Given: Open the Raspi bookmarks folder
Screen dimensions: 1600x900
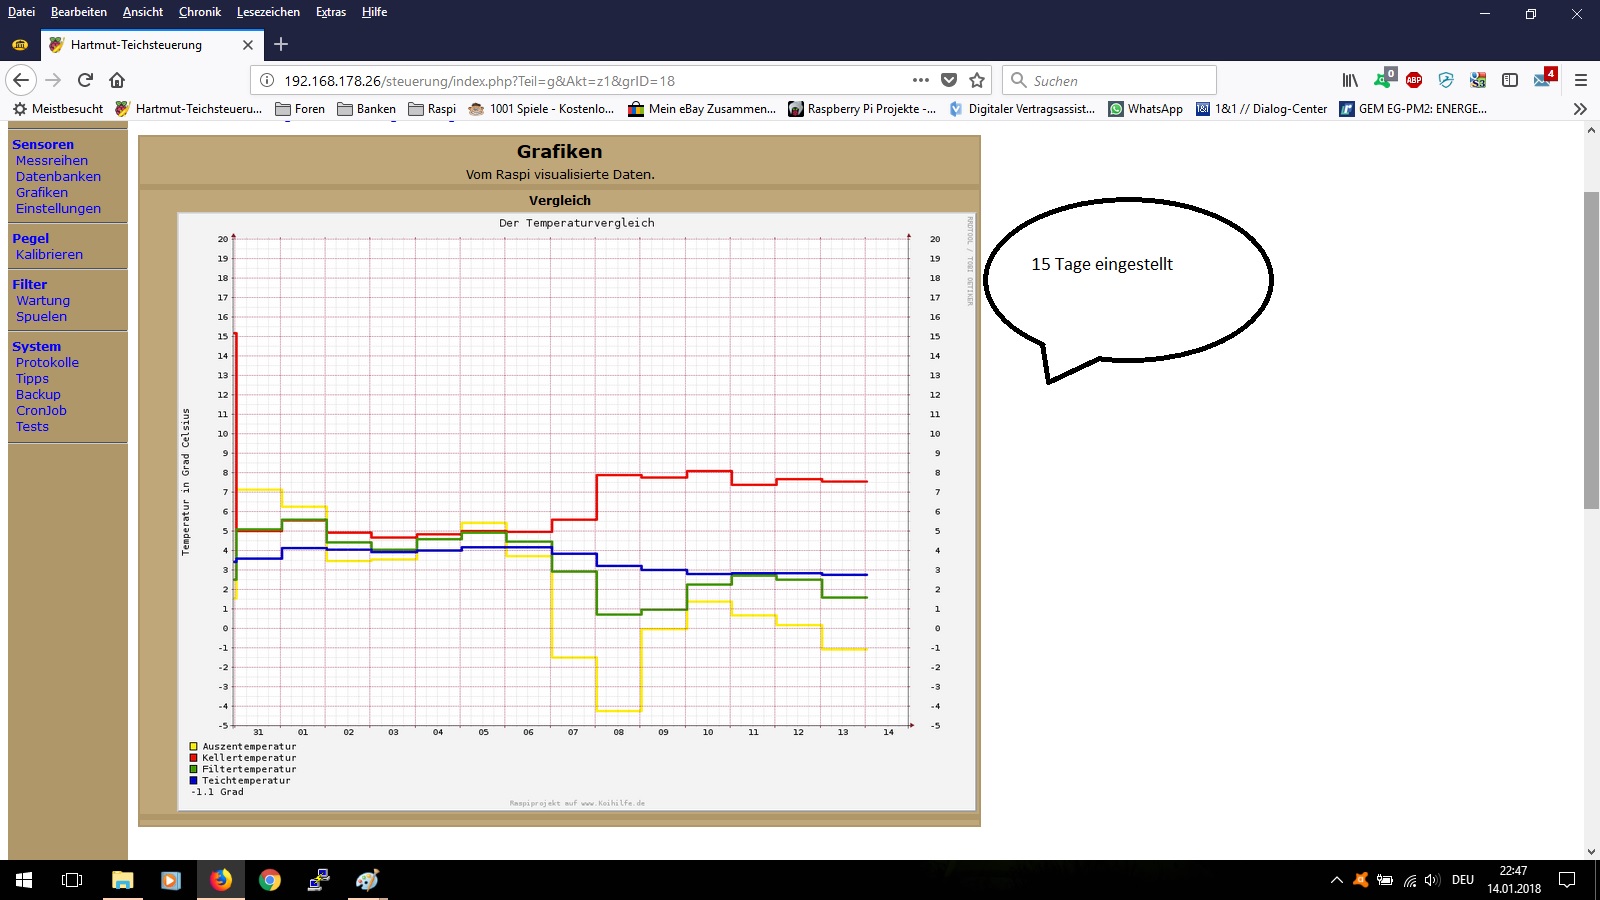Looking at the screenshot, I should 432,109.
